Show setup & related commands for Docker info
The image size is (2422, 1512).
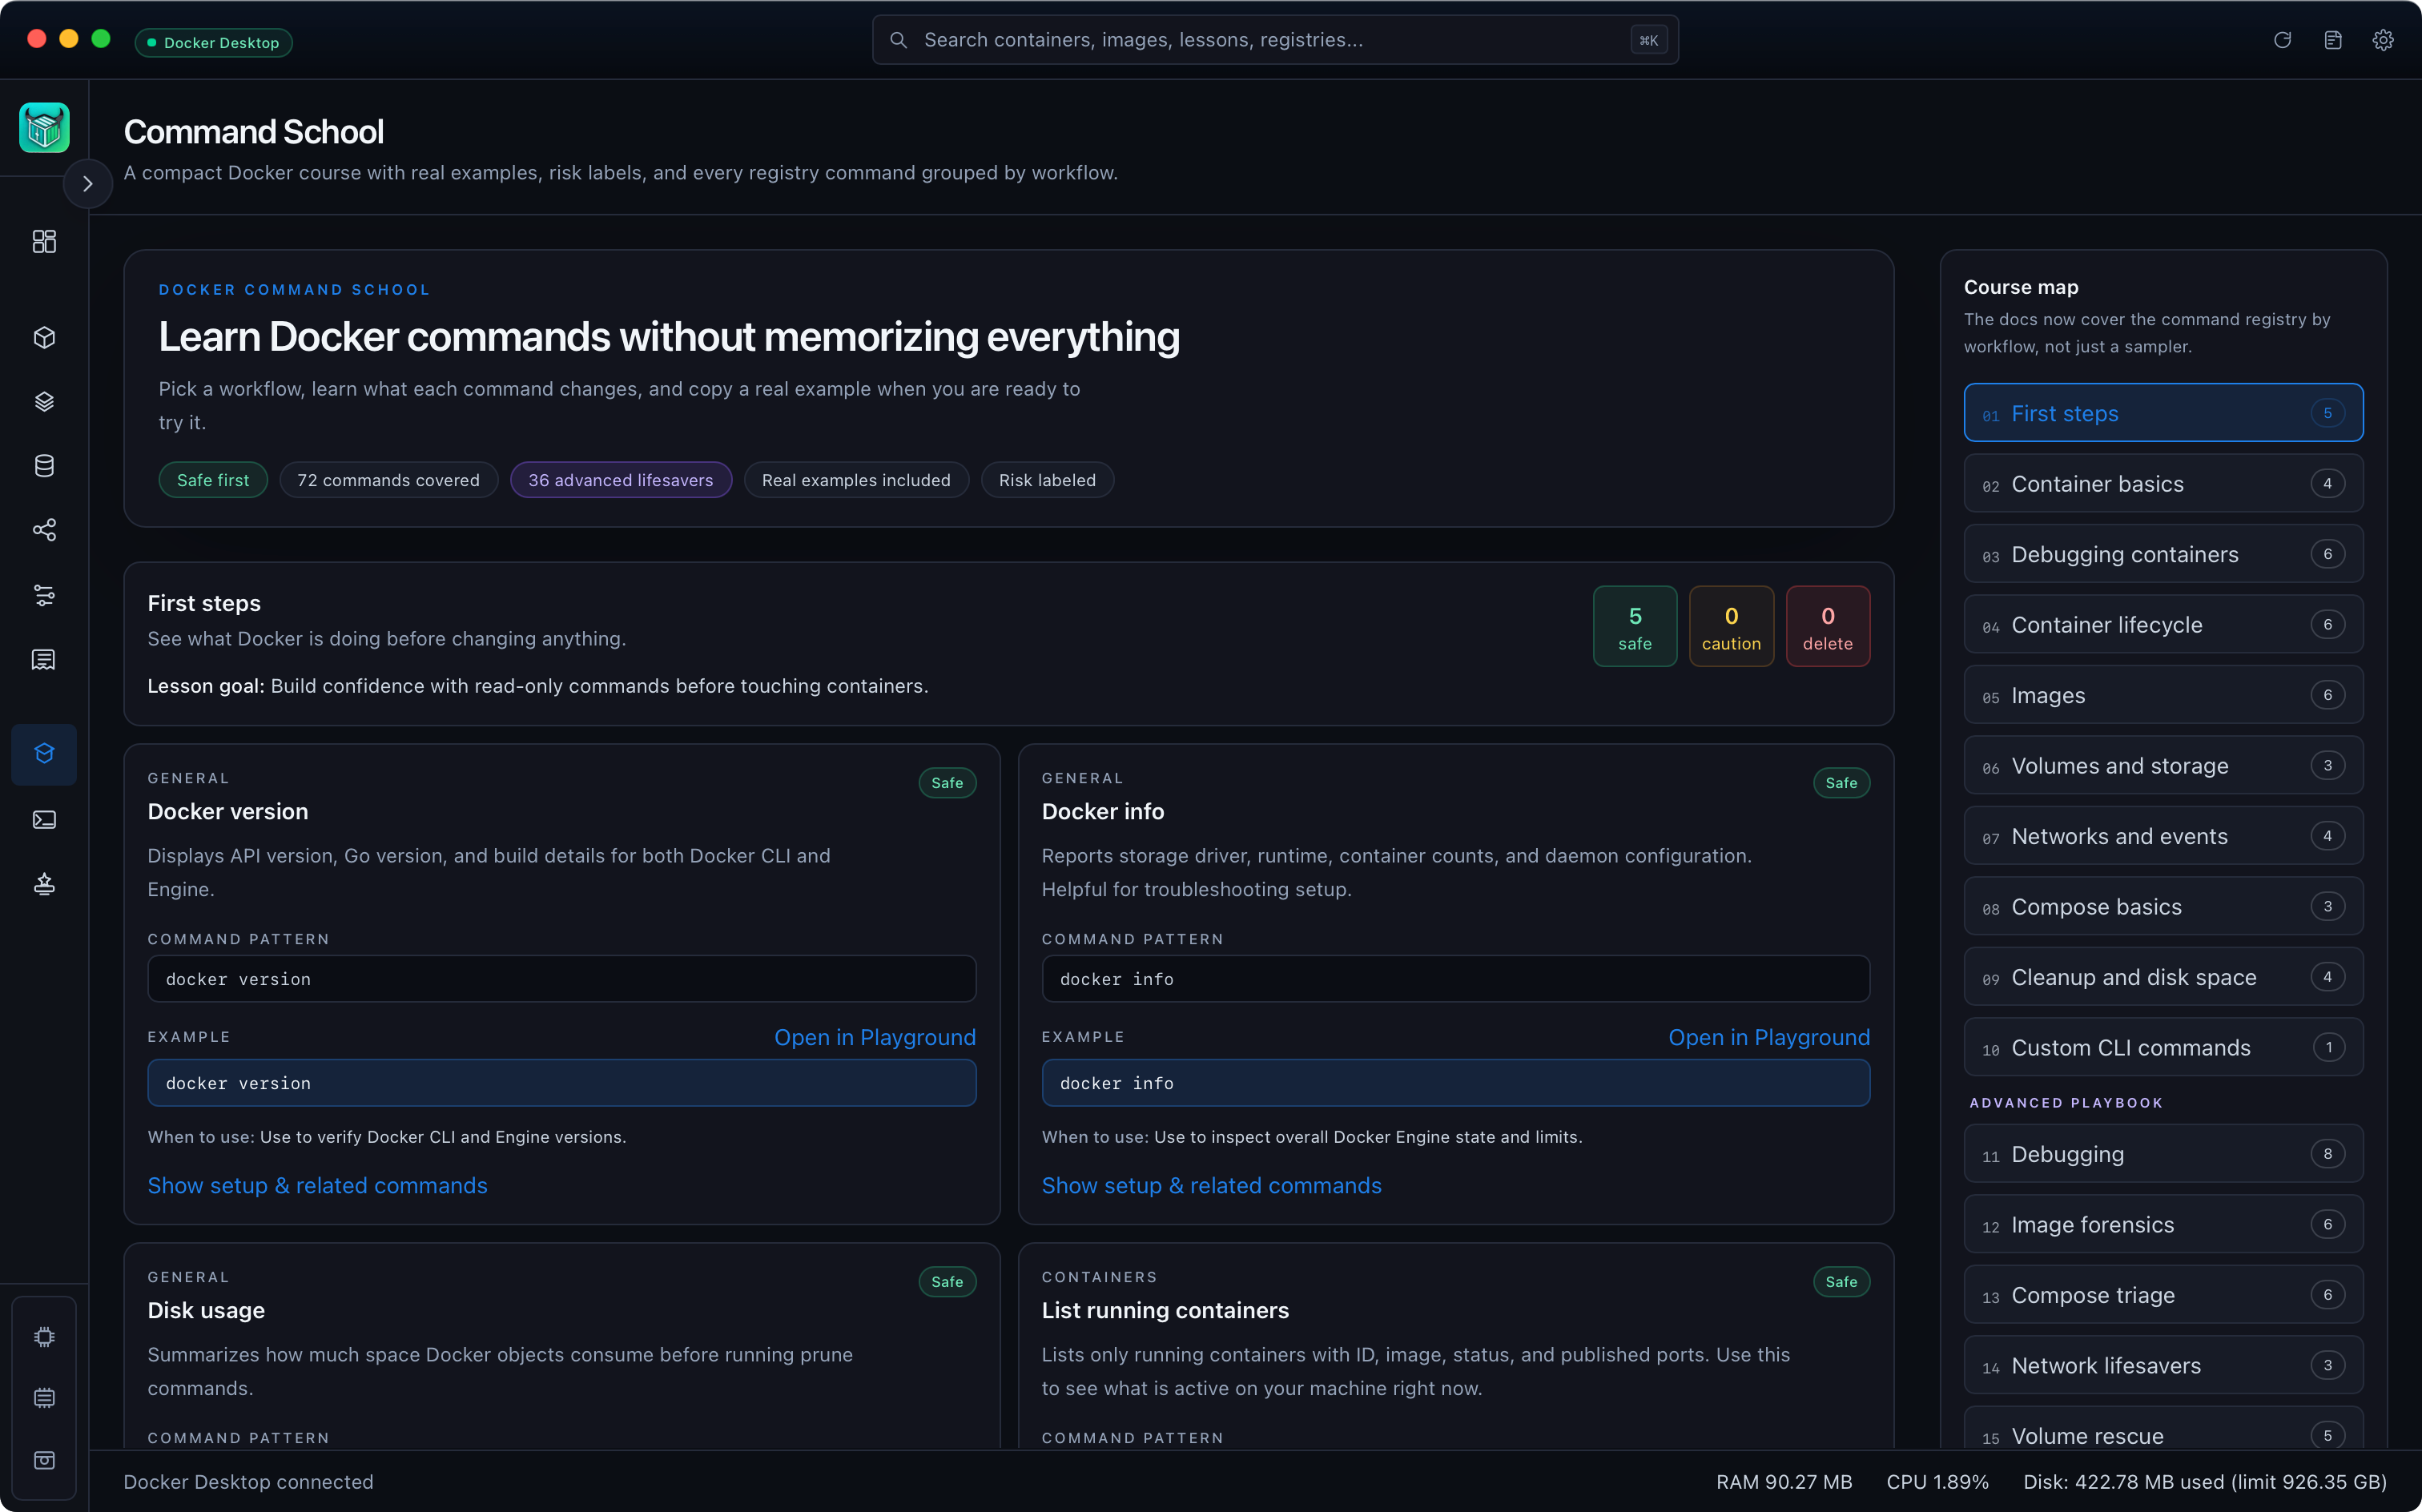1212,1185
